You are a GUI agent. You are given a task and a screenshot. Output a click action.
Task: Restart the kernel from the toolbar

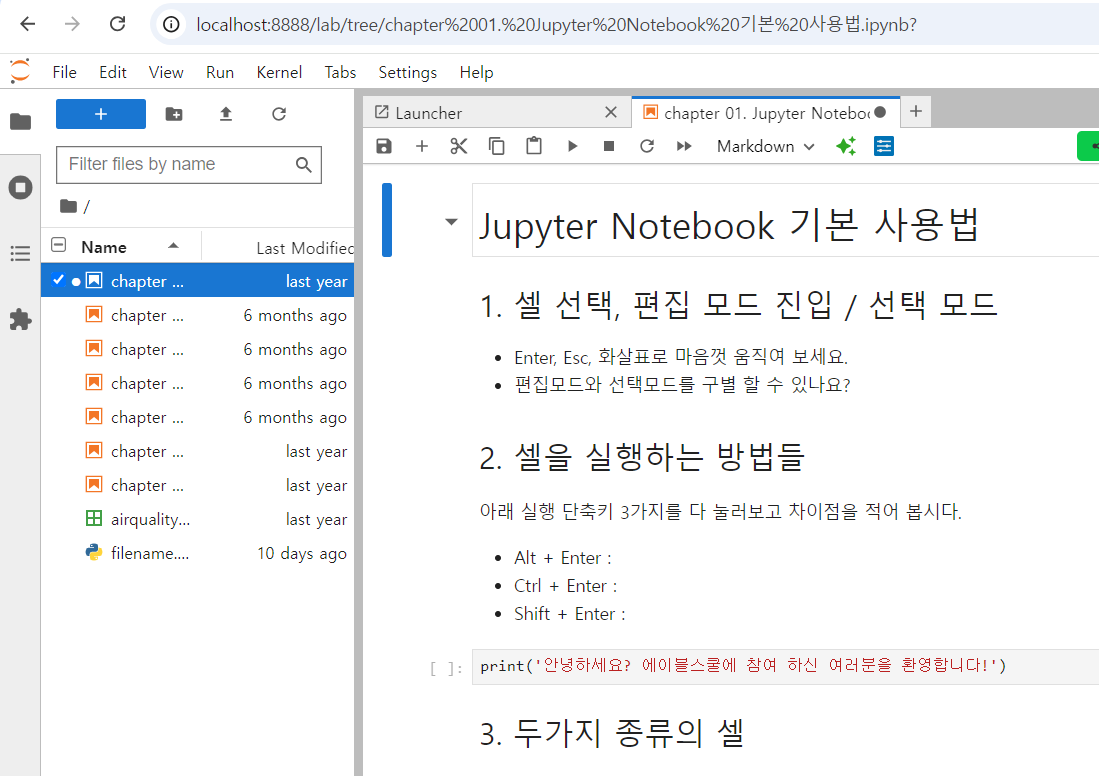tap(647, 146)
